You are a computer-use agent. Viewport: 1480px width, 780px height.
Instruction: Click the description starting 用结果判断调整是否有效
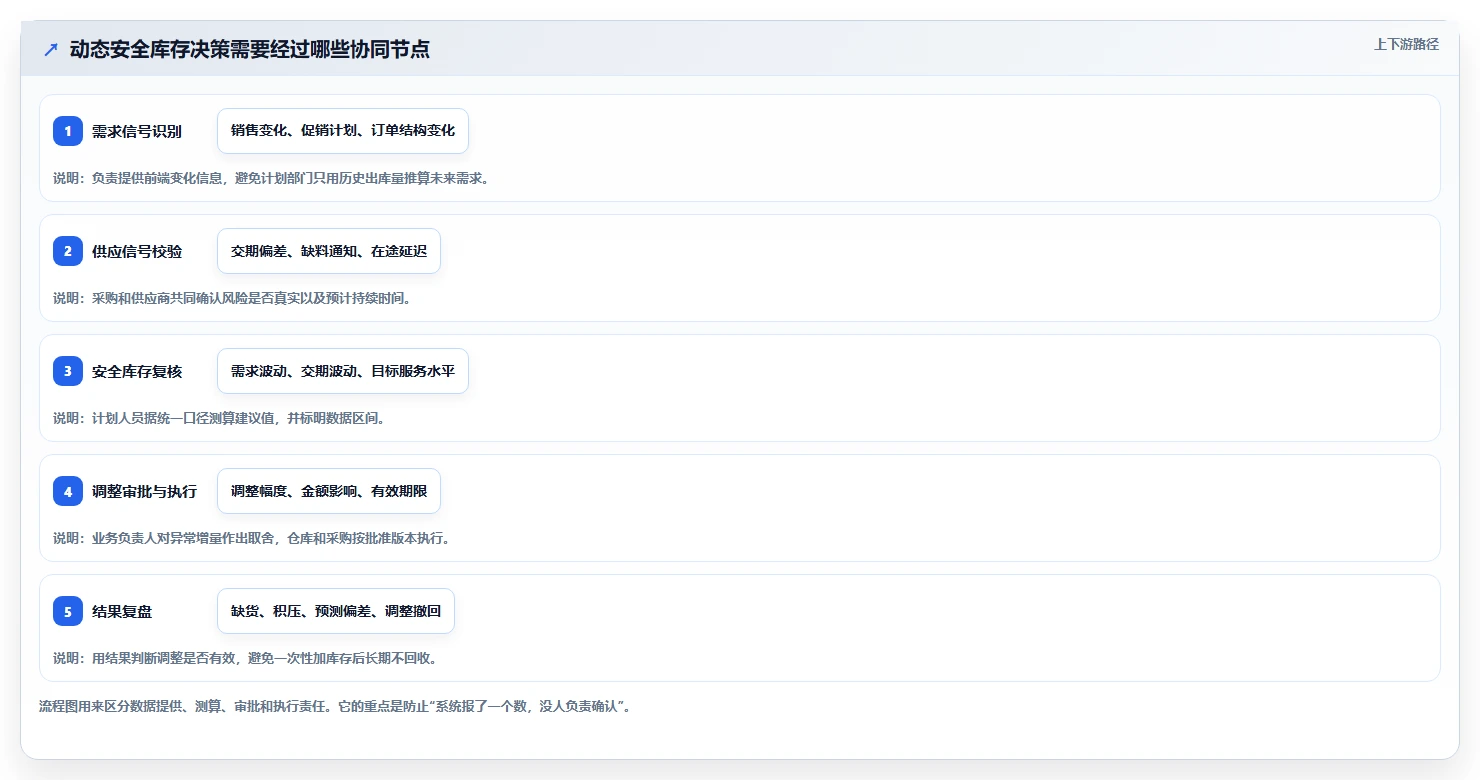[245, 658]
